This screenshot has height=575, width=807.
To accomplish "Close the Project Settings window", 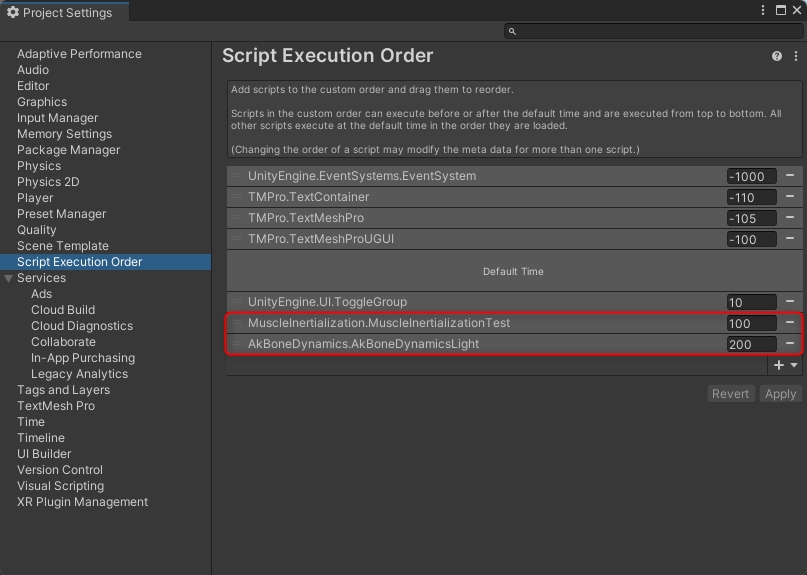I will tap(797, 10).
